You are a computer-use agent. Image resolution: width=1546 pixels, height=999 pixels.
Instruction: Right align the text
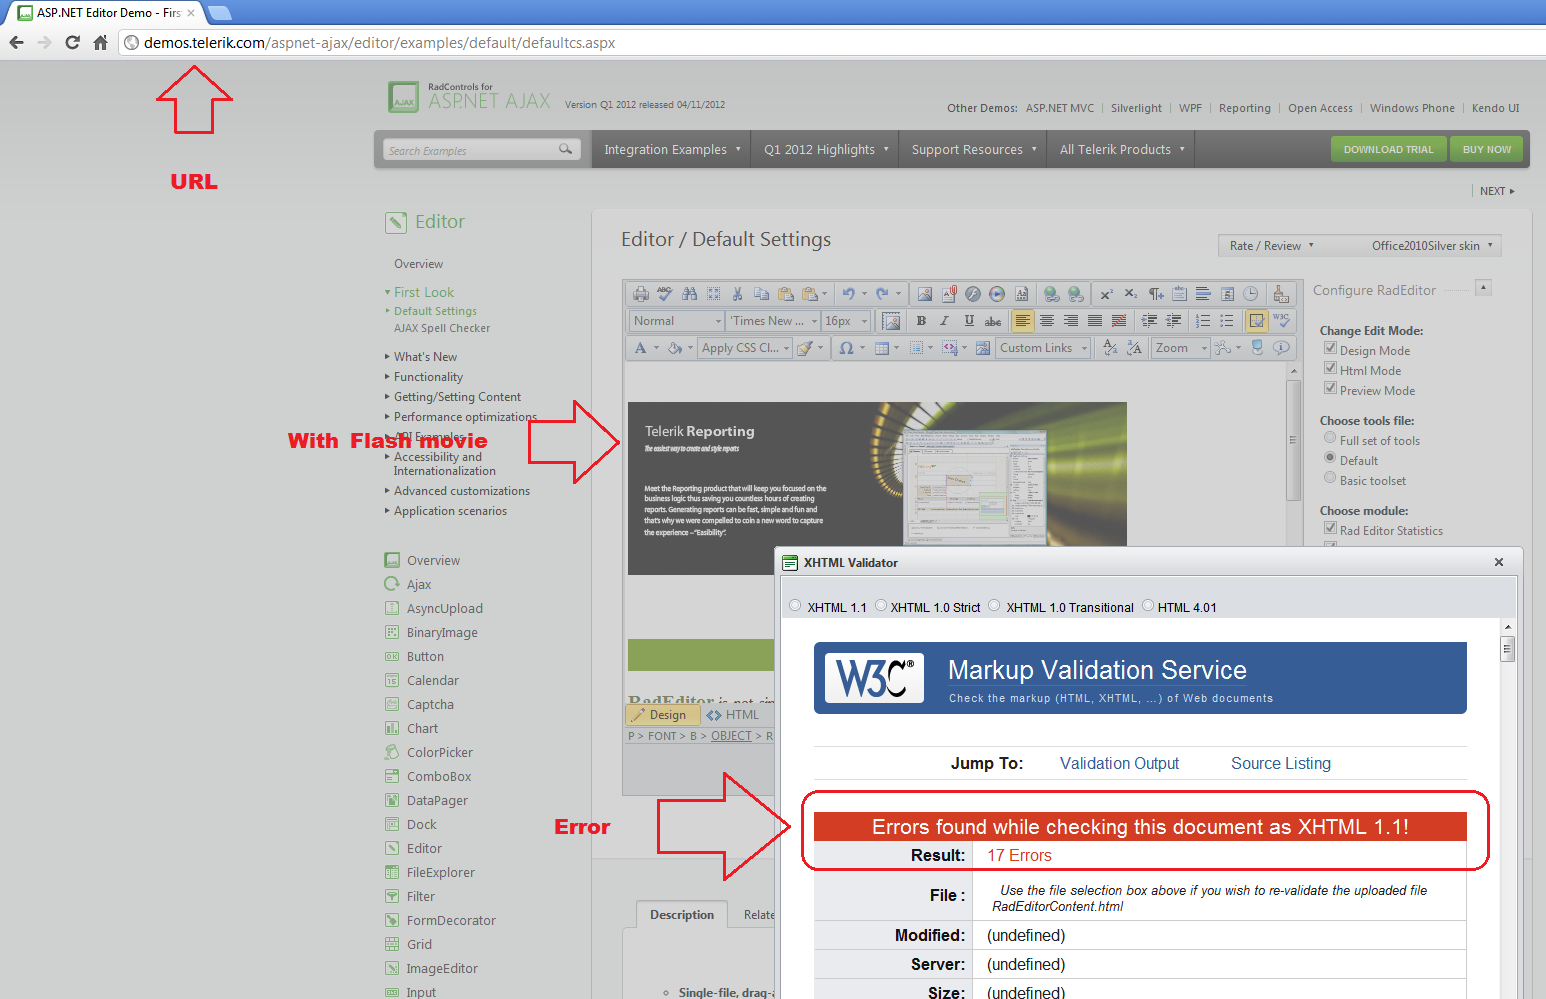click(x=1071, y=321)
